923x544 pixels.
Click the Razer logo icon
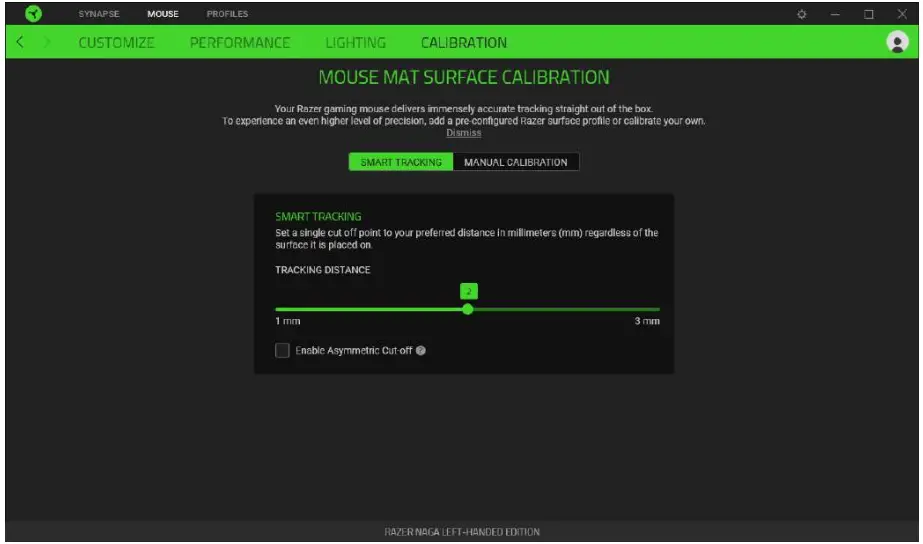point(34,14)
